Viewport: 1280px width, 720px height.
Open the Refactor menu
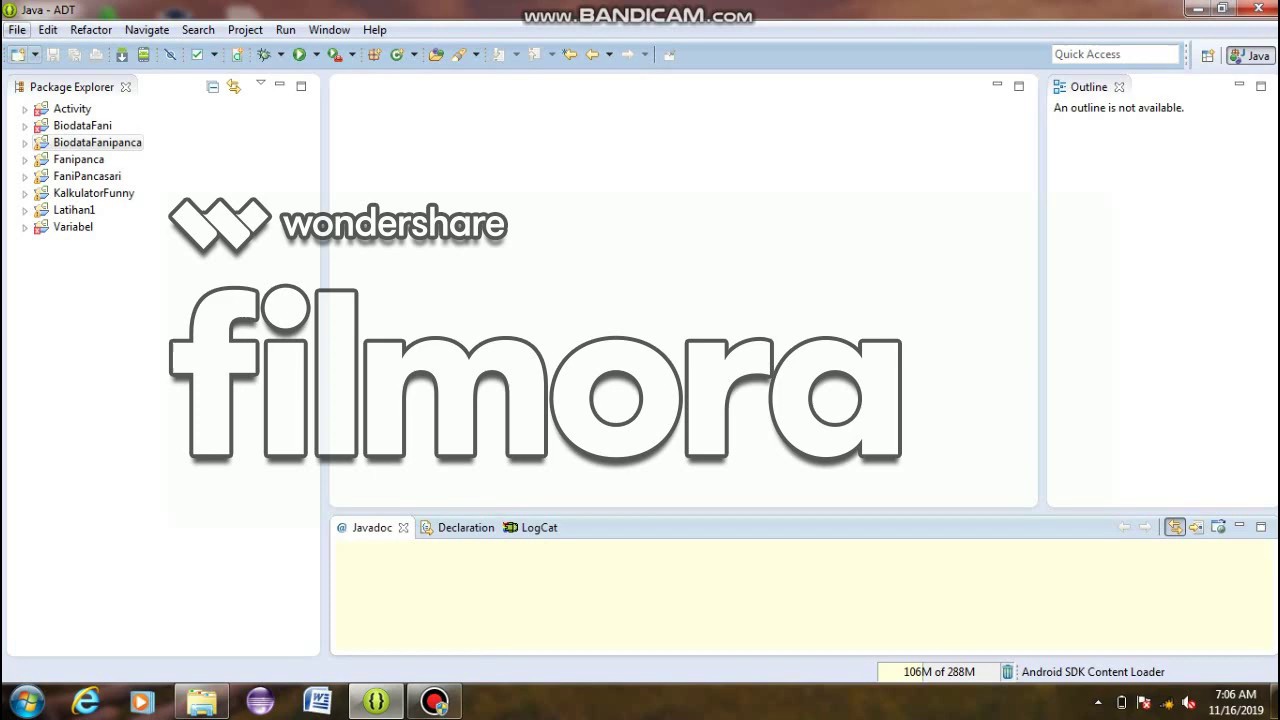(91, 30)
